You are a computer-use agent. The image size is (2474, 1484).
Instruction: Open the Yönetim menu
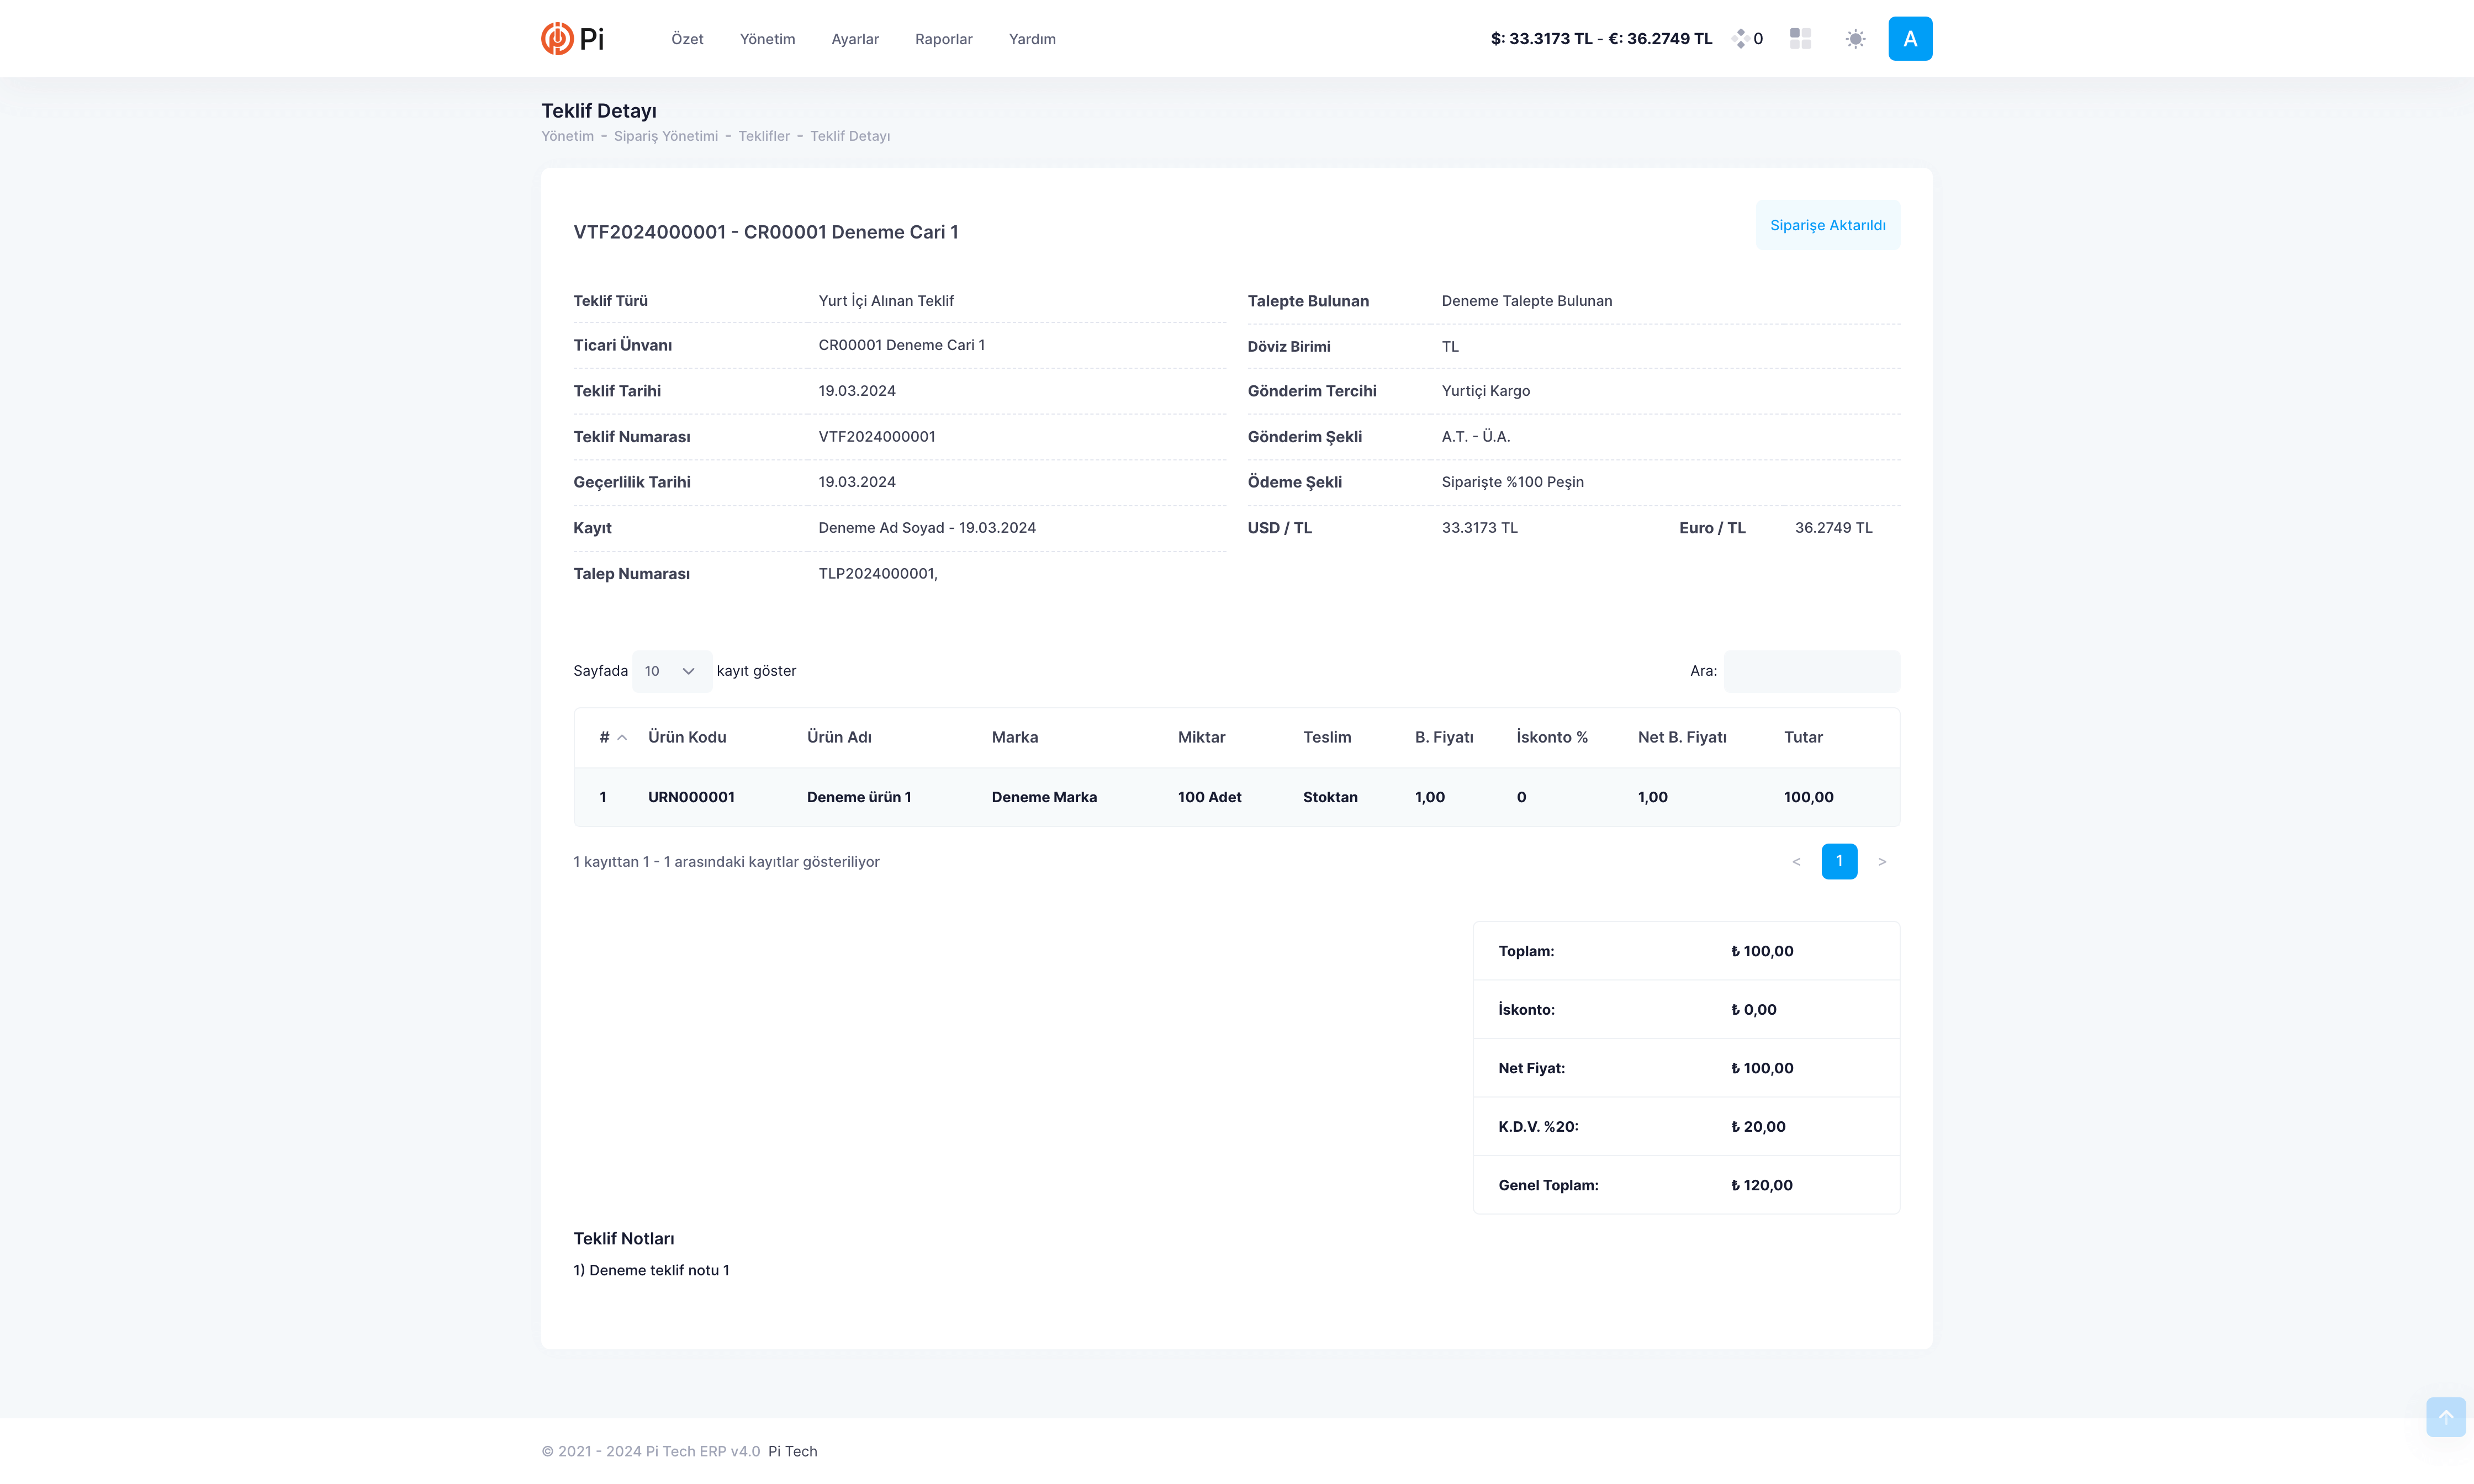tap(767, 39)
